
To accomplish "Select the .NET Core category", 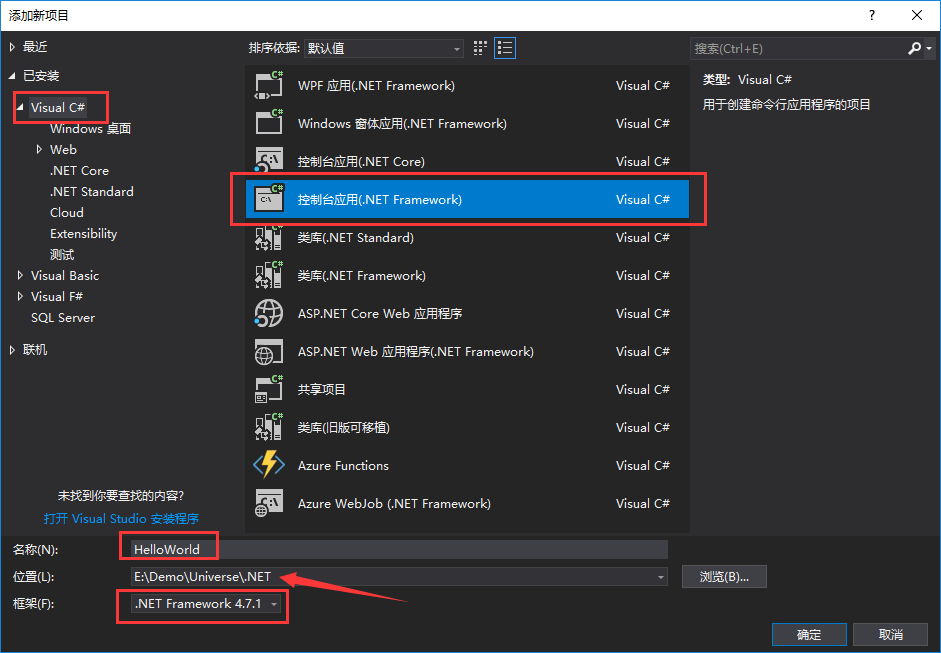I will point(79,170).
